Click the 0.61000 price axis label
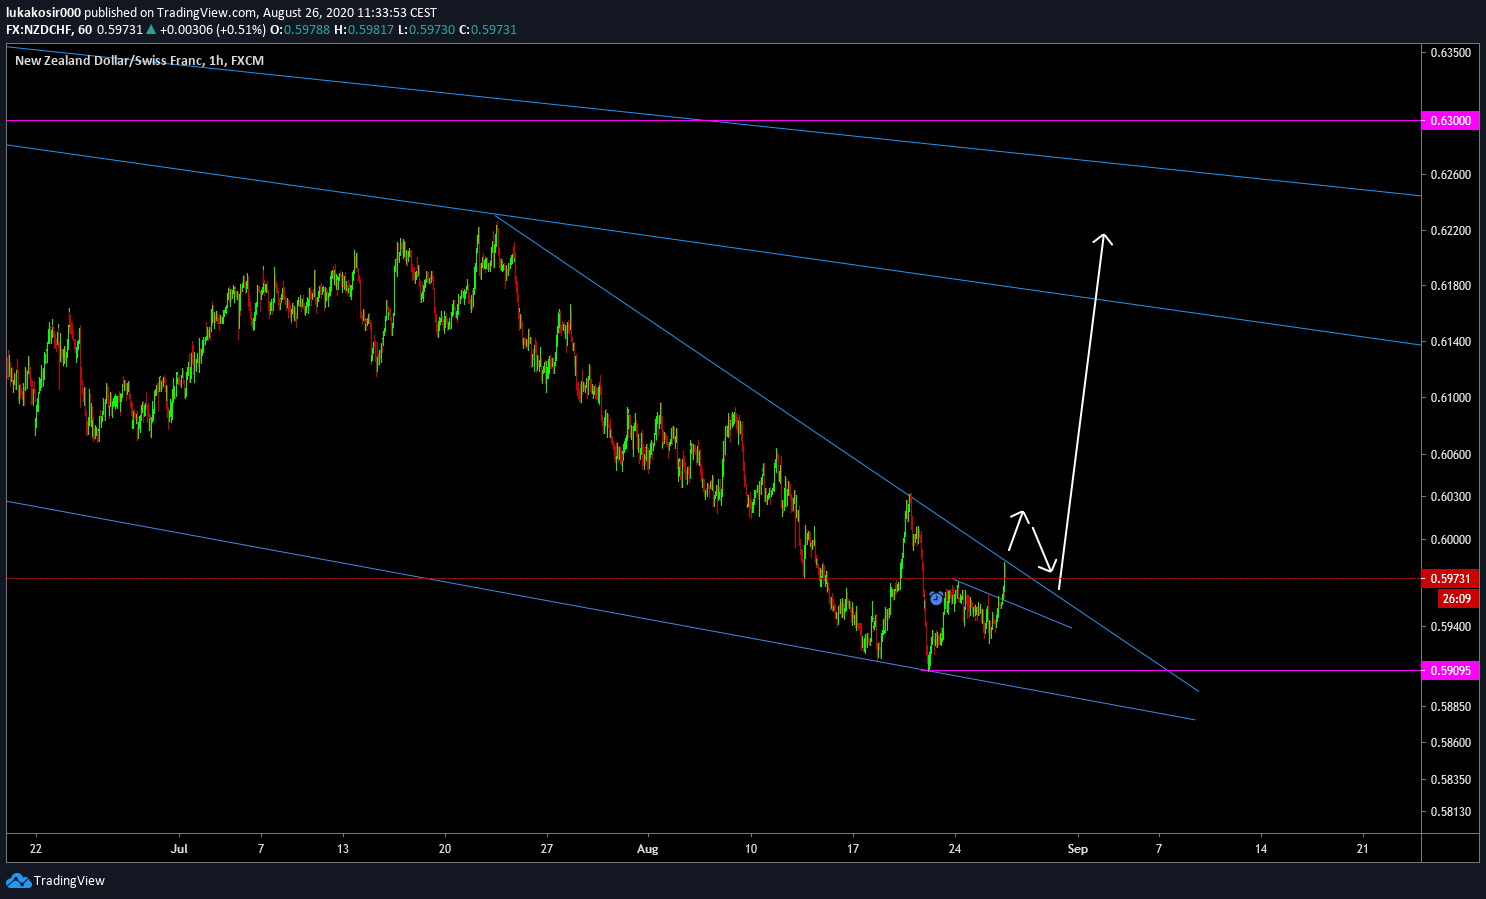The image size is (1486, 899). [x=1450, y=398]
